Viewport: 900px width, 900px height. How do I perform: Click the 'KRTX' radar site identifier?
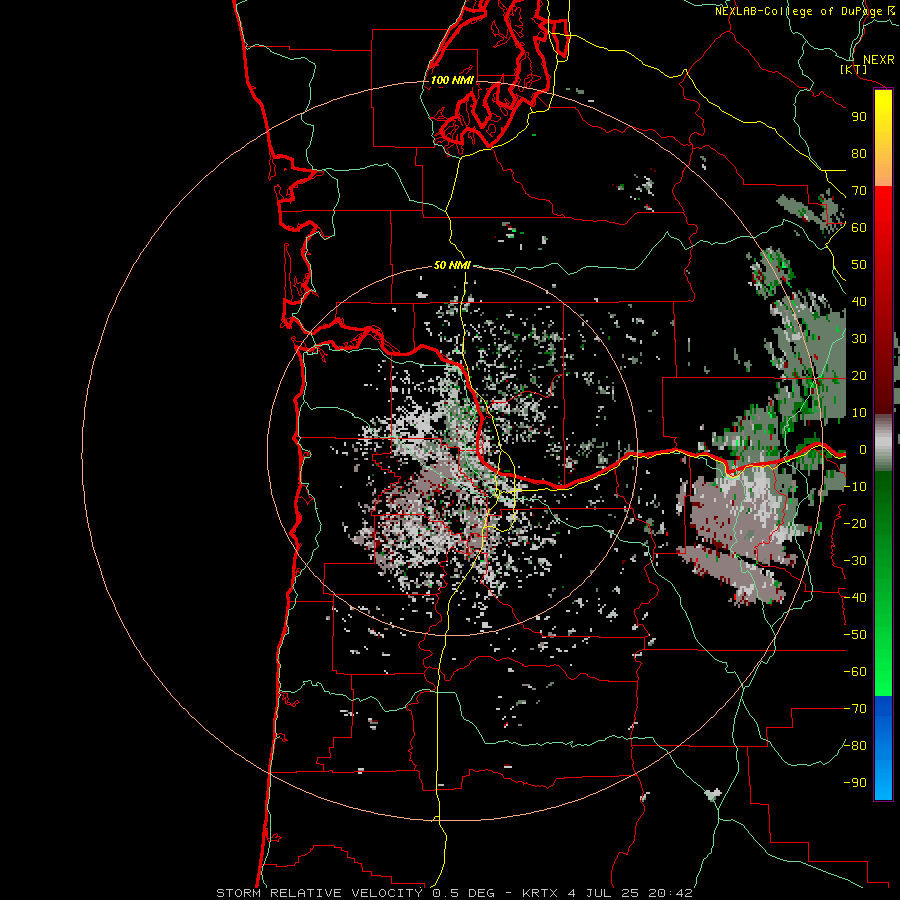point(540,893)
